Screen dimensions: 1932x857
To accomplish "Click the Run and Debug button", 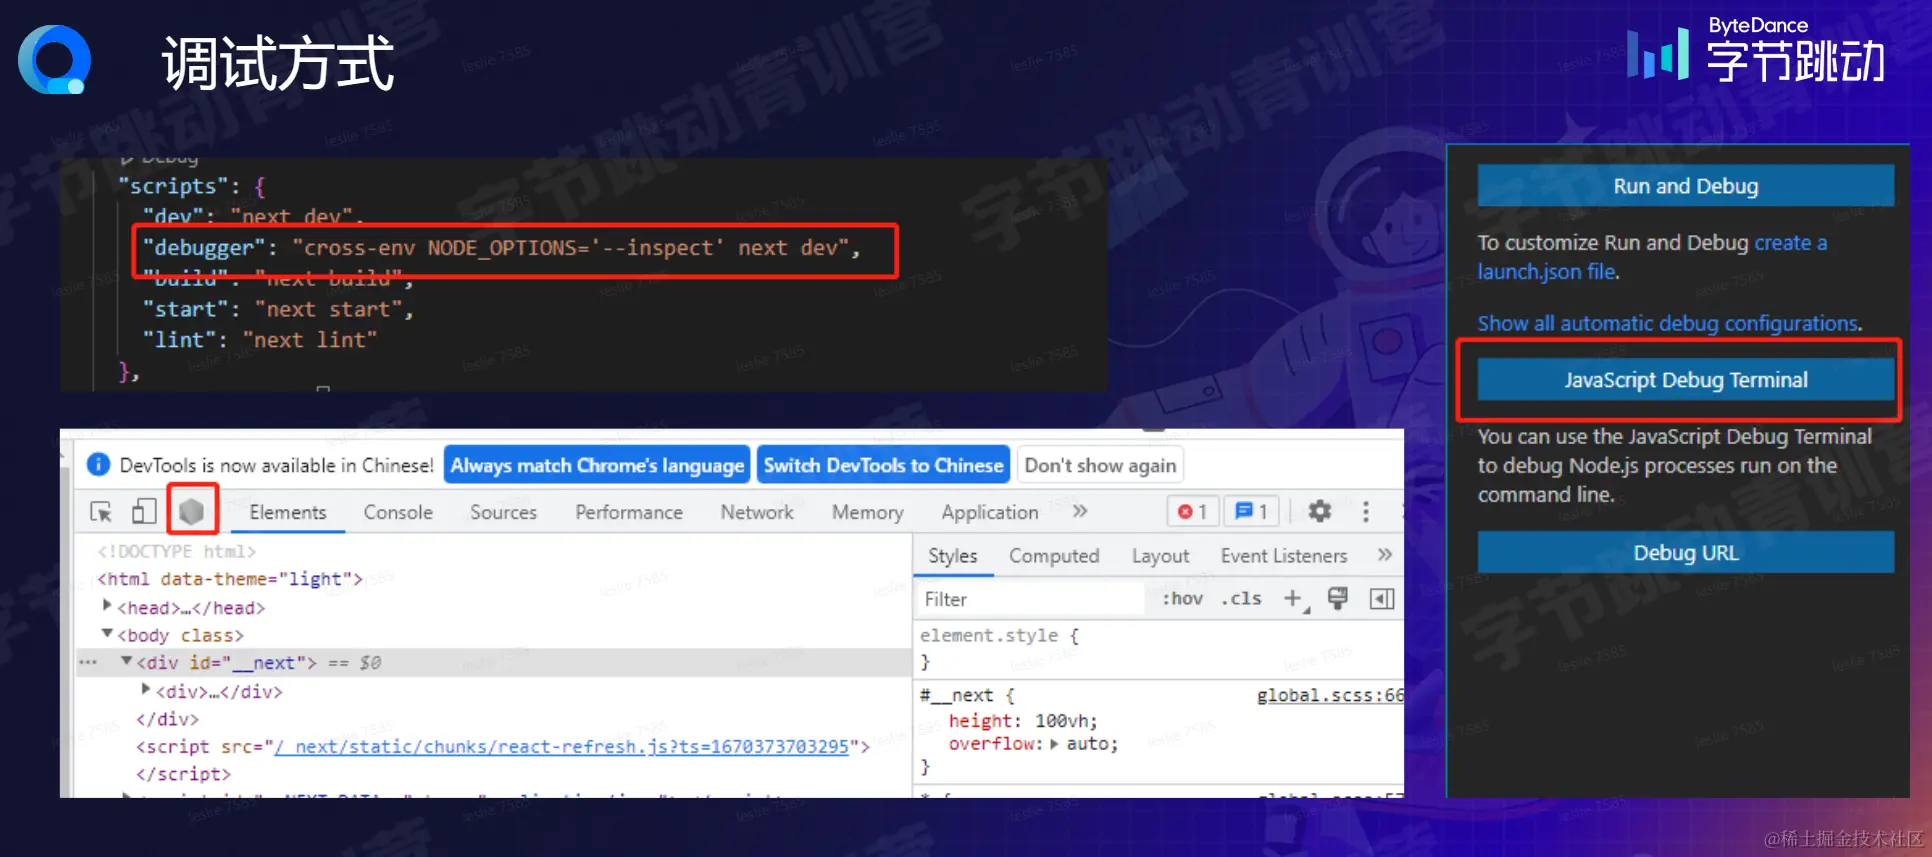I will click(x=1685, y=186).
